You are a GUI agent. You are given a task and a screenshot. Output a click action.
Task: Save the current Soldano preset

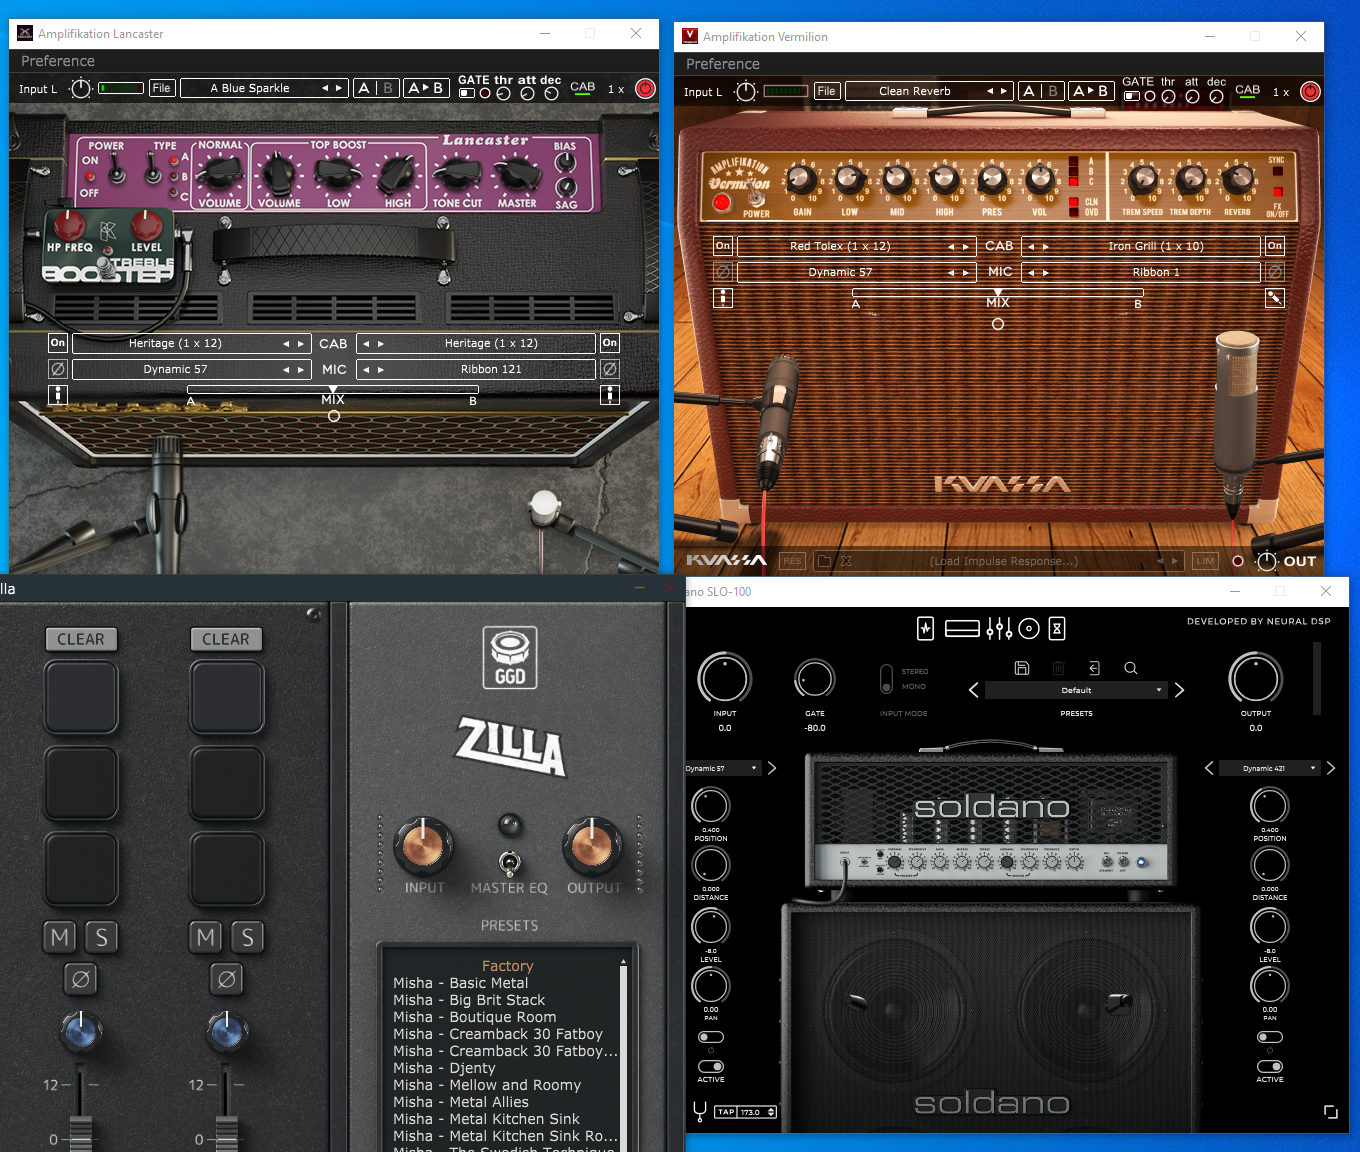[1021, 667]
